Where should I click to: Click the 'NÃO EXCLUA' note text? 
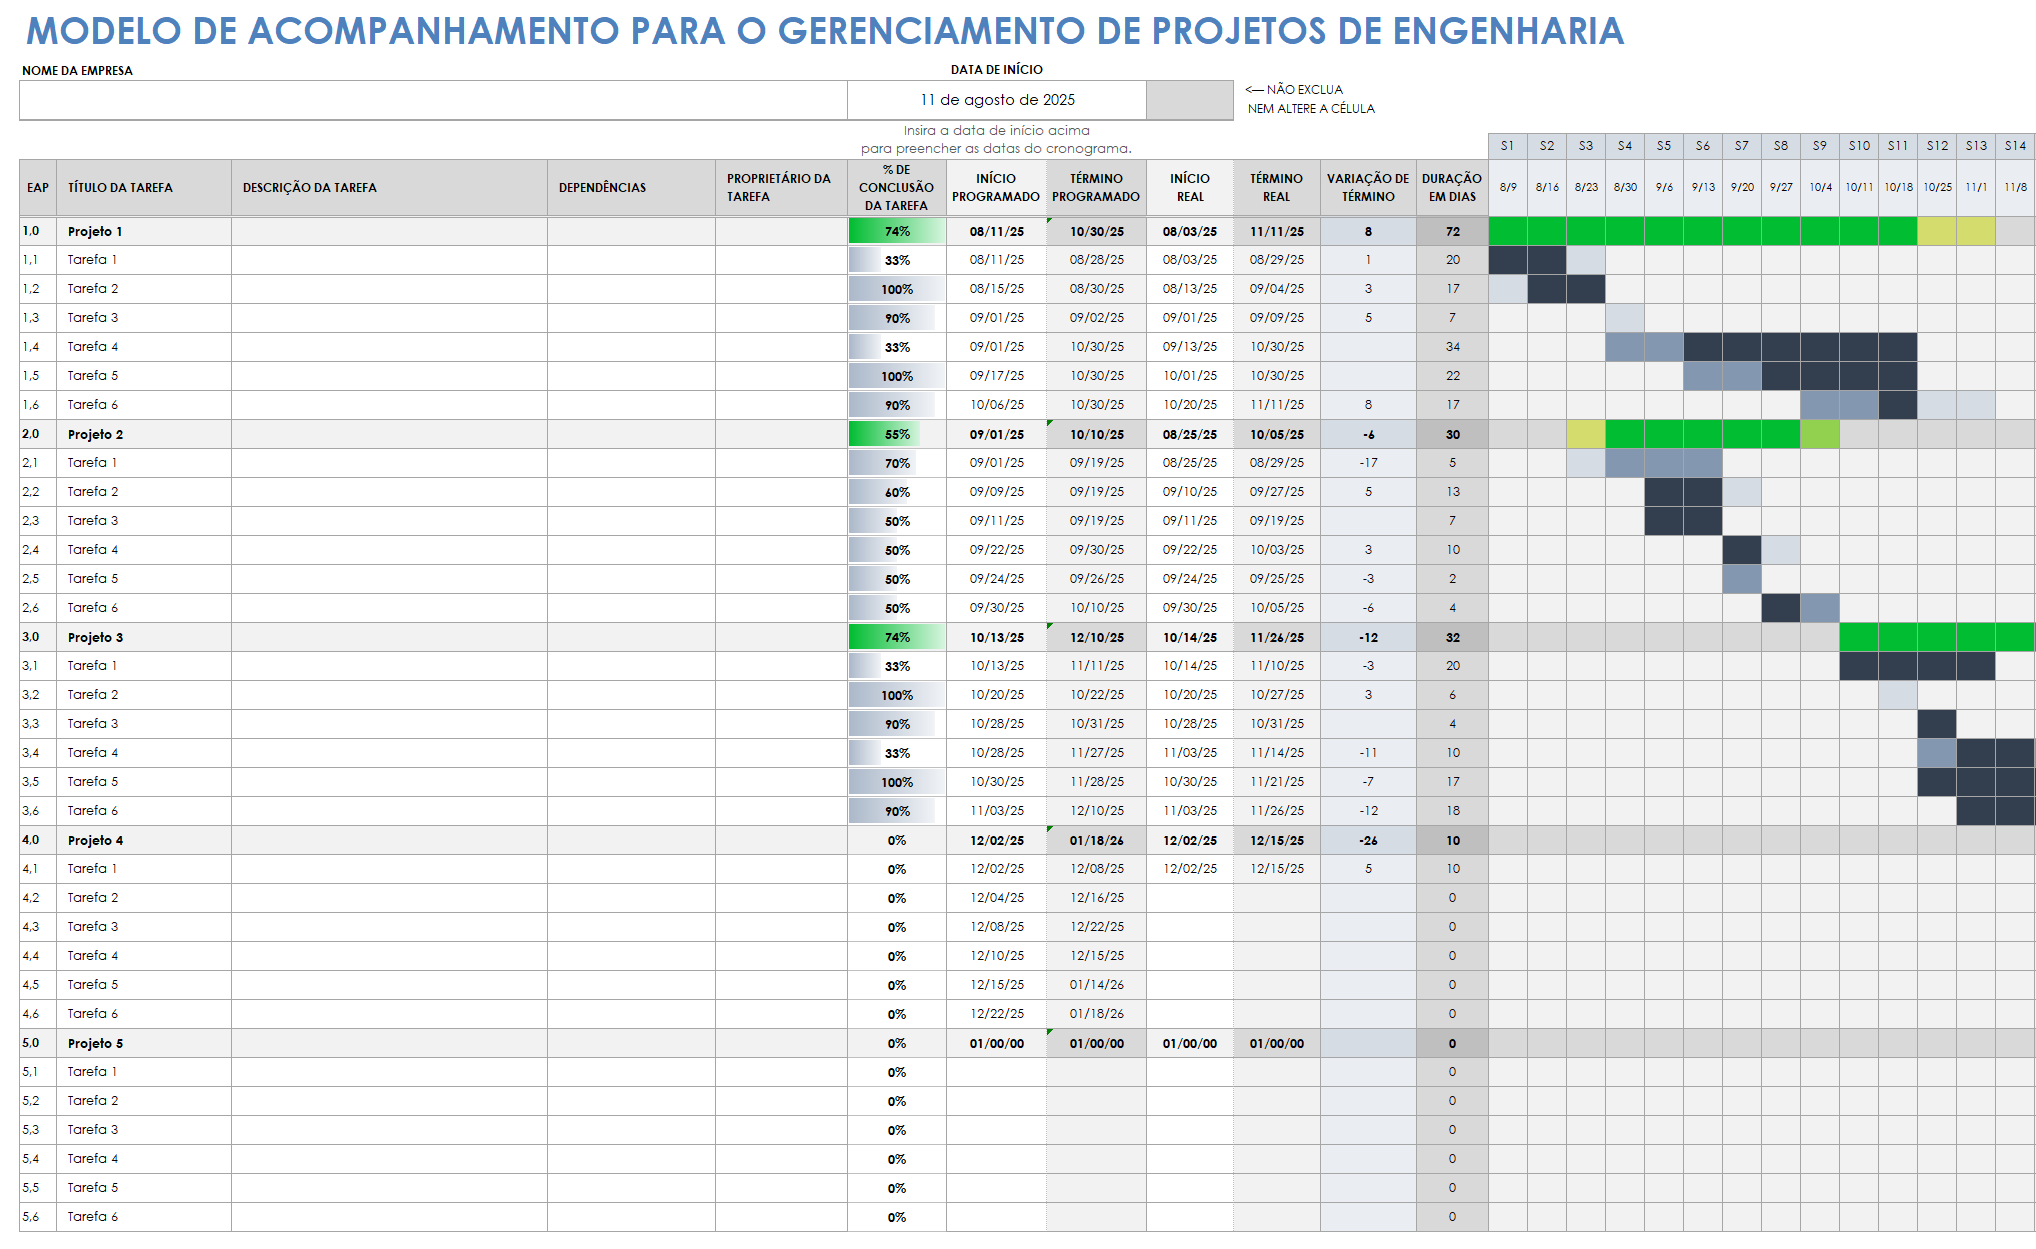click(x=1304, y=90)
